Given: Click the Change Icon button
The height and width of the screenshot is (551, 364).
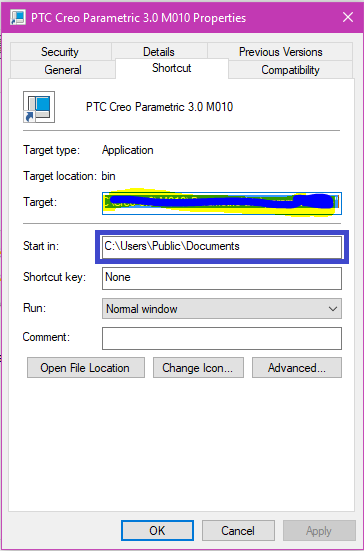Looking at the screenshot, I should click(x=198, y=368).
